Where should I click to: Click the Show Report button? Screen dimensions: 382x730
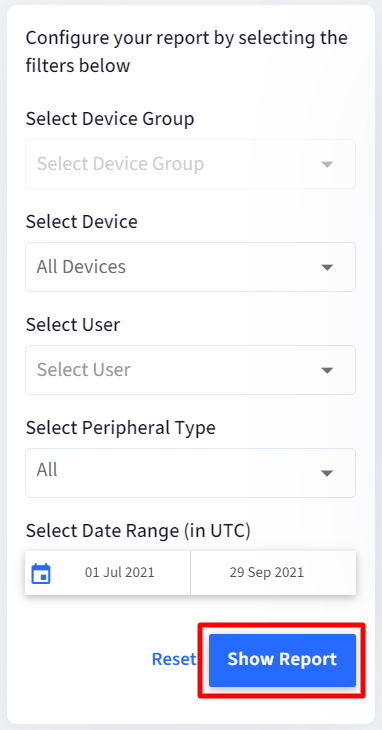tap(282, 660)
